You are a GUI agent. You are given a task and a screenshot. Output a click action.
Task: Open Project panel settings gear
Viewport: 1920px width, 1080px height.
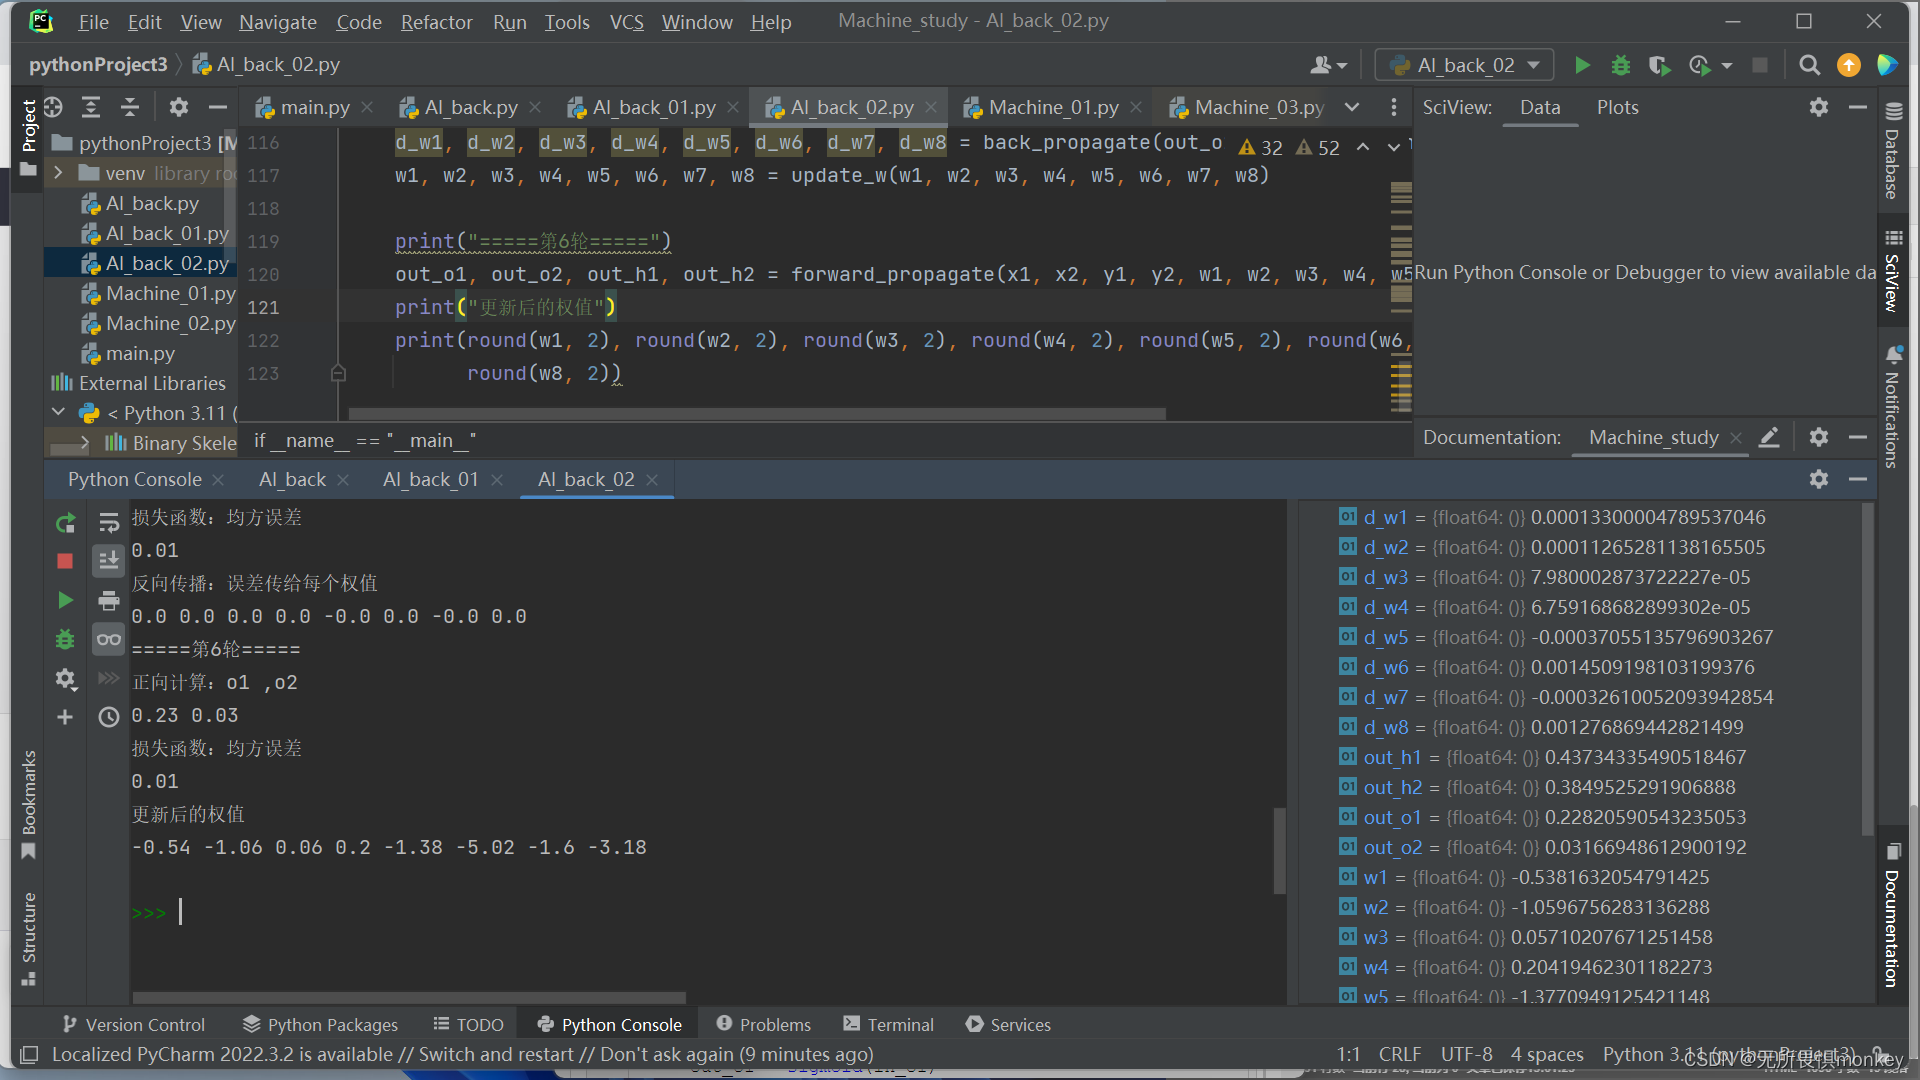(178, 107)
